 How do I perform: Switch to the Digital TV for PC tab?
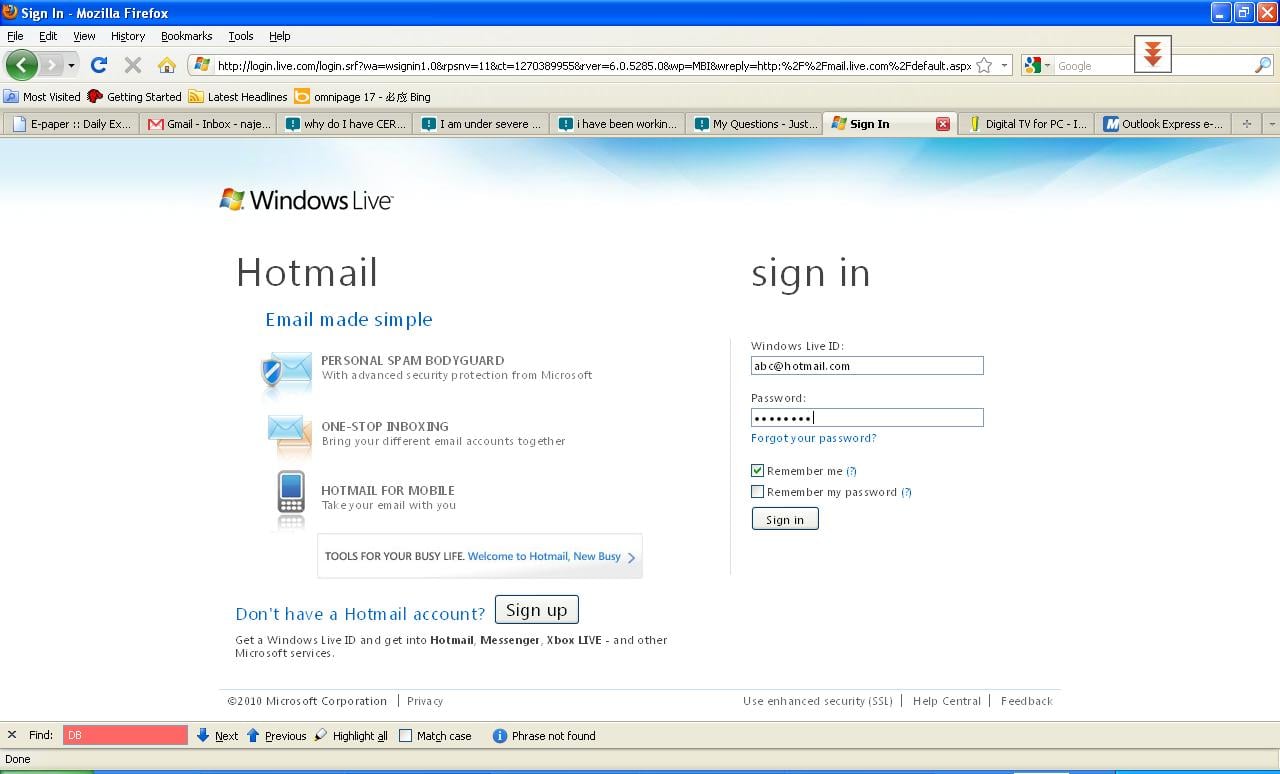(1027, 124)
